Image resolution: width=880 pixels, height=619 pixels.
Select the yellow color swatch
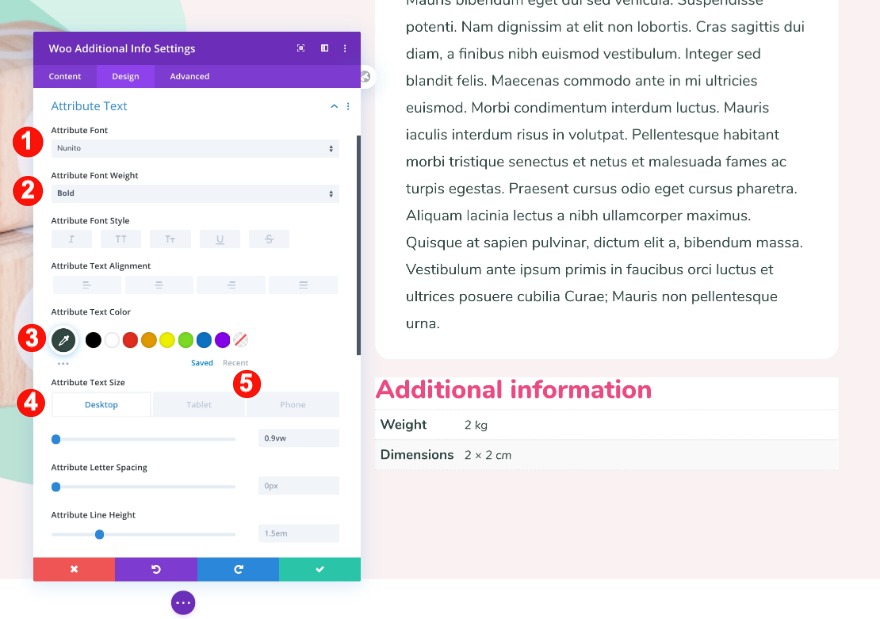tap(167, 340)
